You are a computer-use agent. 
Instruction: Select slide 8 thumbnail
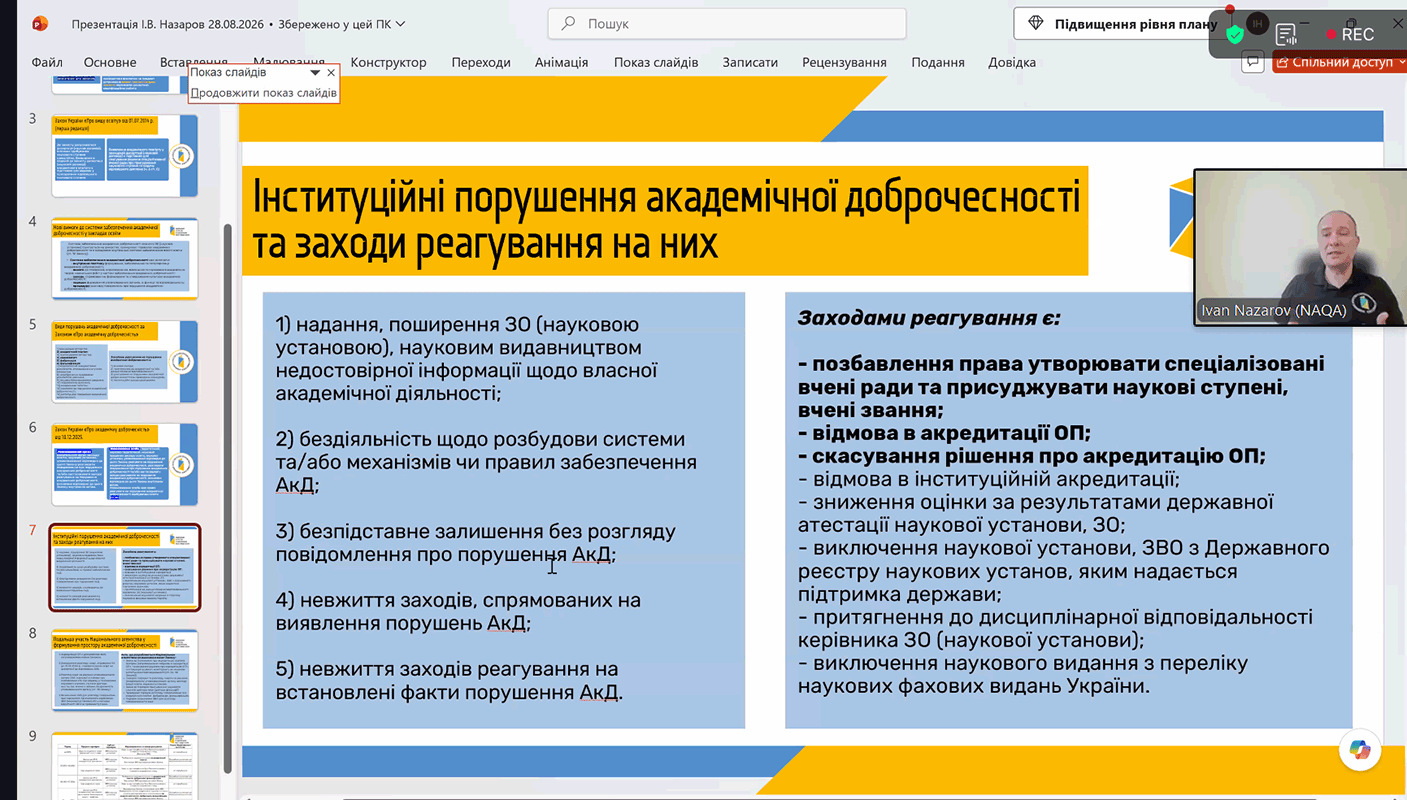[x=125, y=670]
